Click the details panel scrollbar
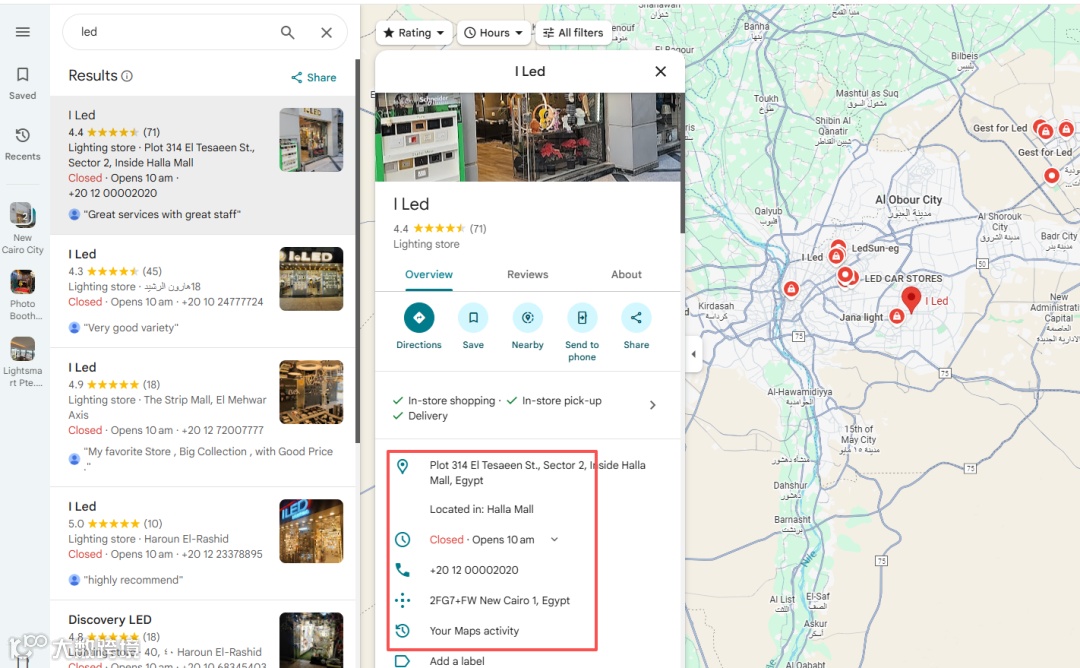 tap(683, 164)
